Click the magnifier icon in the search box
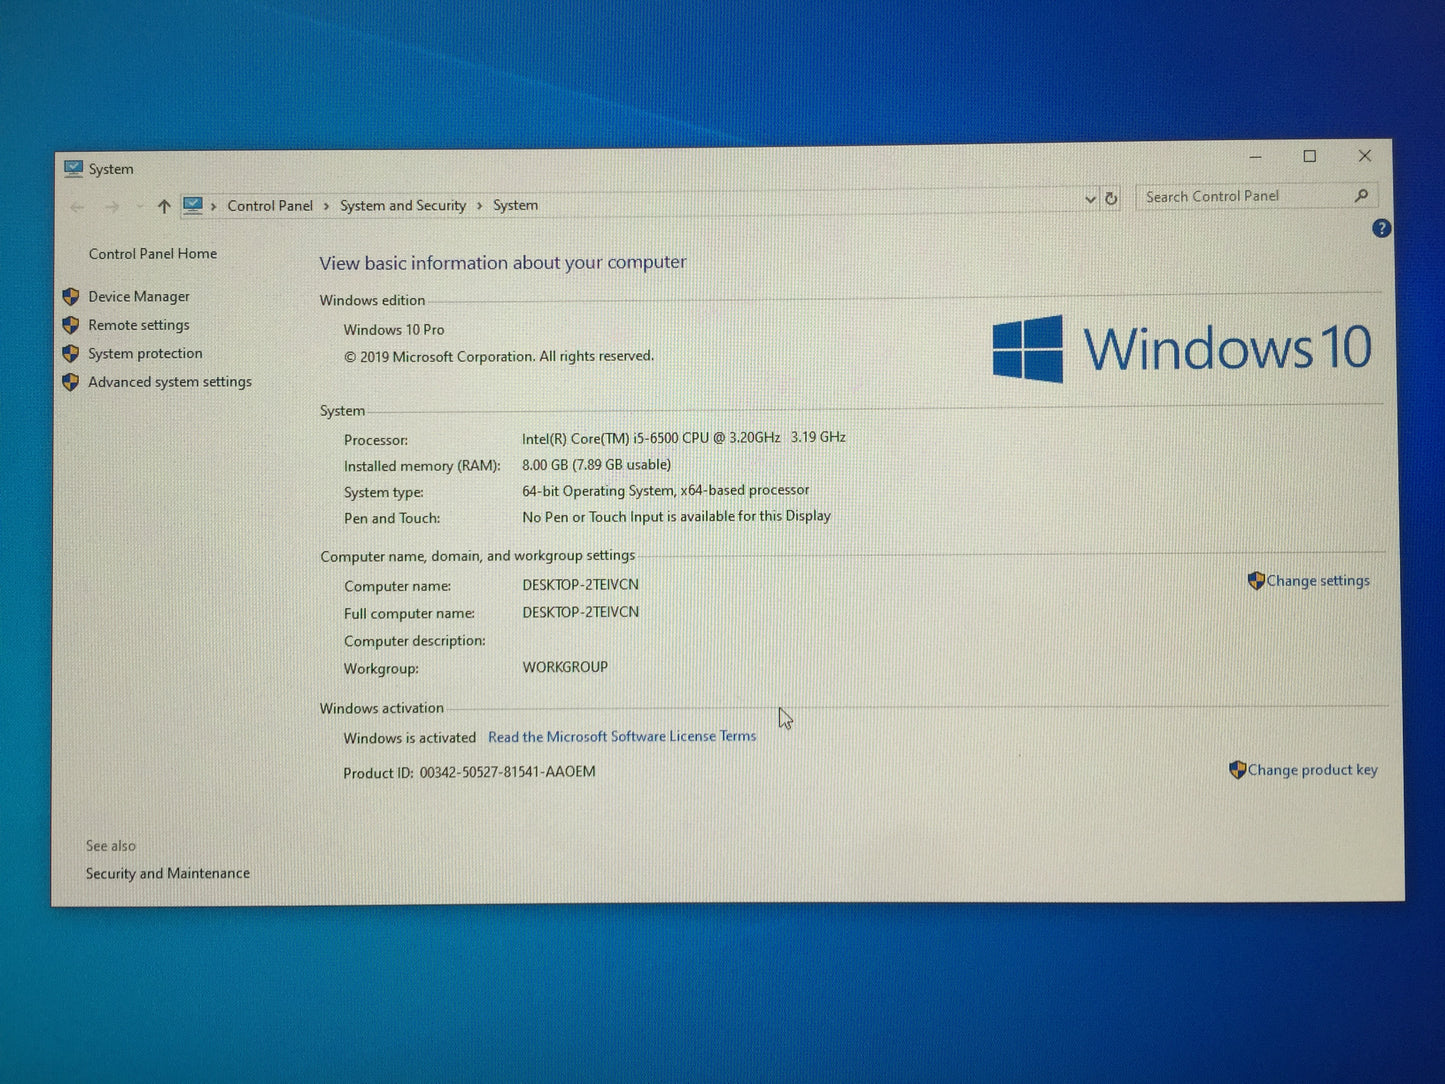This screenshot has height=1084, width=1445. point(1360,196)
